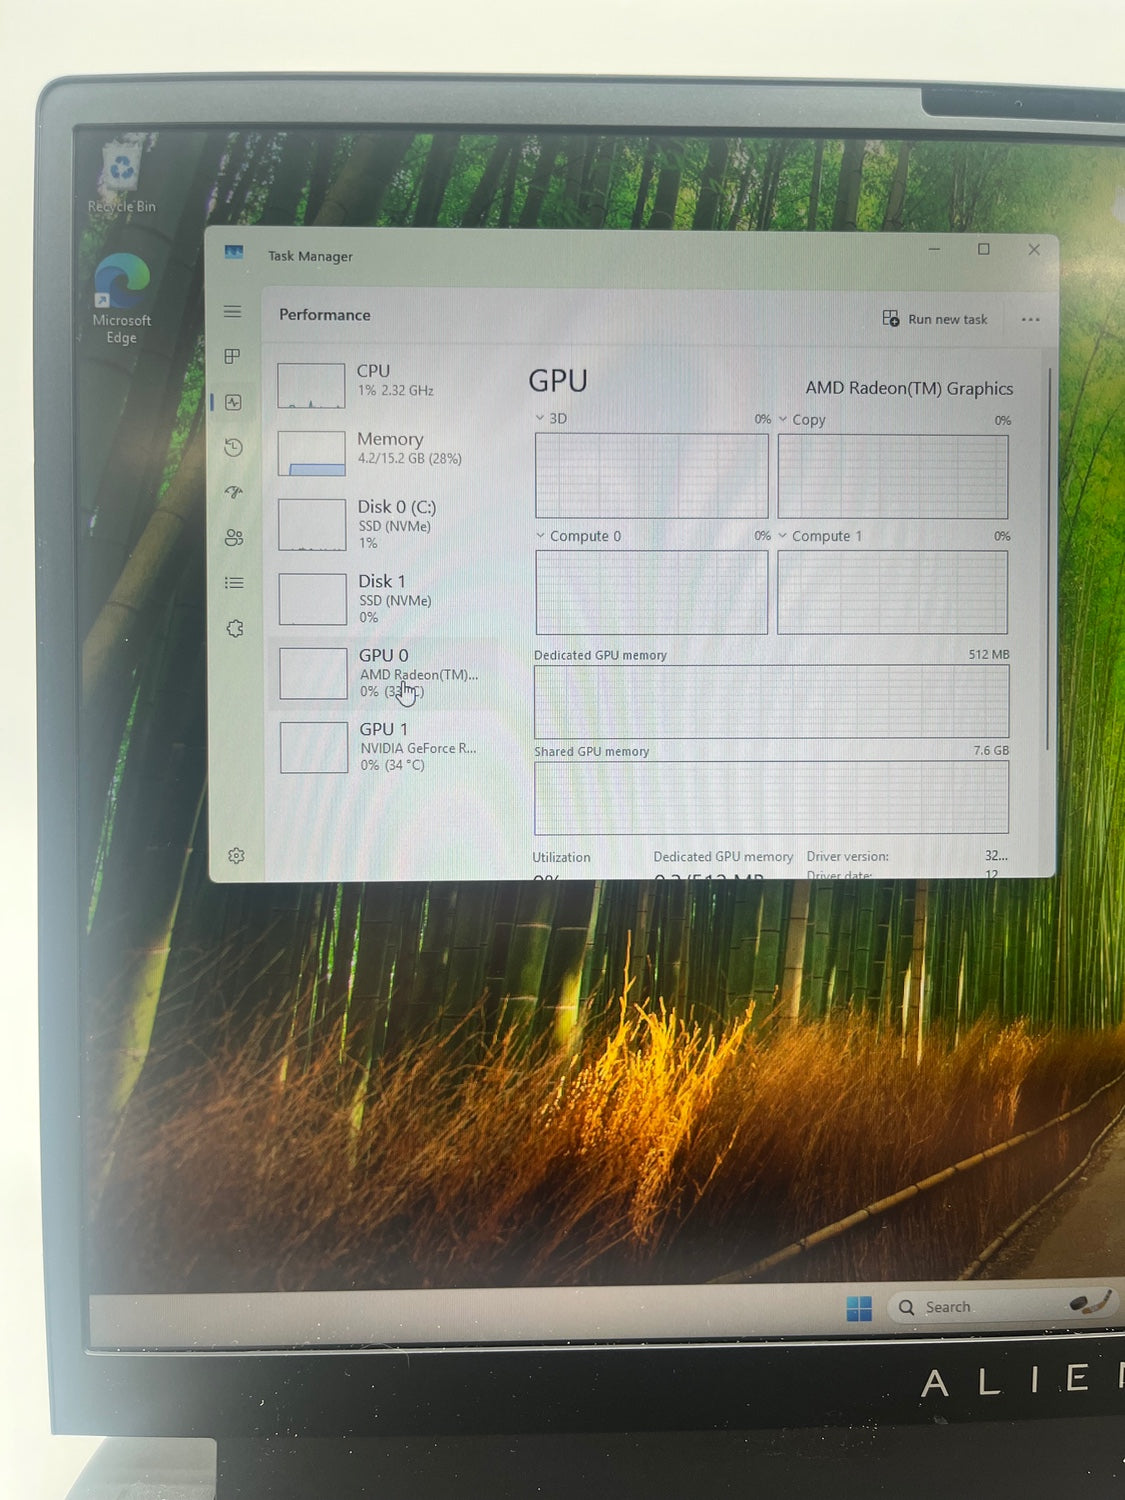This screenshot has height=1500, width=1125.
Task: Open the Details list icon
Action: [x=234, y=583]
